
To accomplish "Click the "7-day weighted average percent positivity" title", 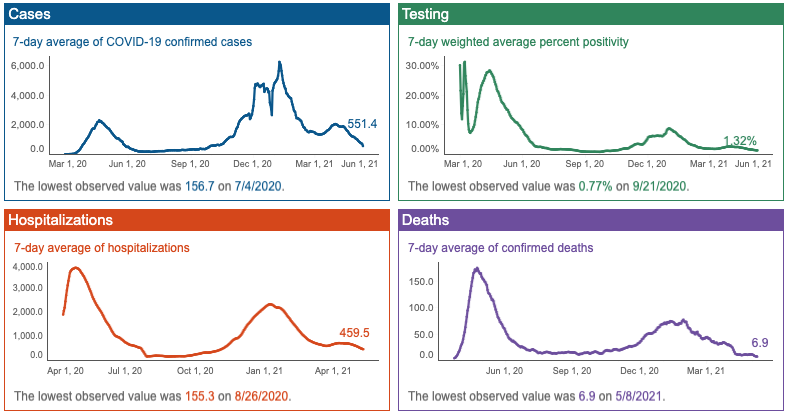I will point(518,42).
